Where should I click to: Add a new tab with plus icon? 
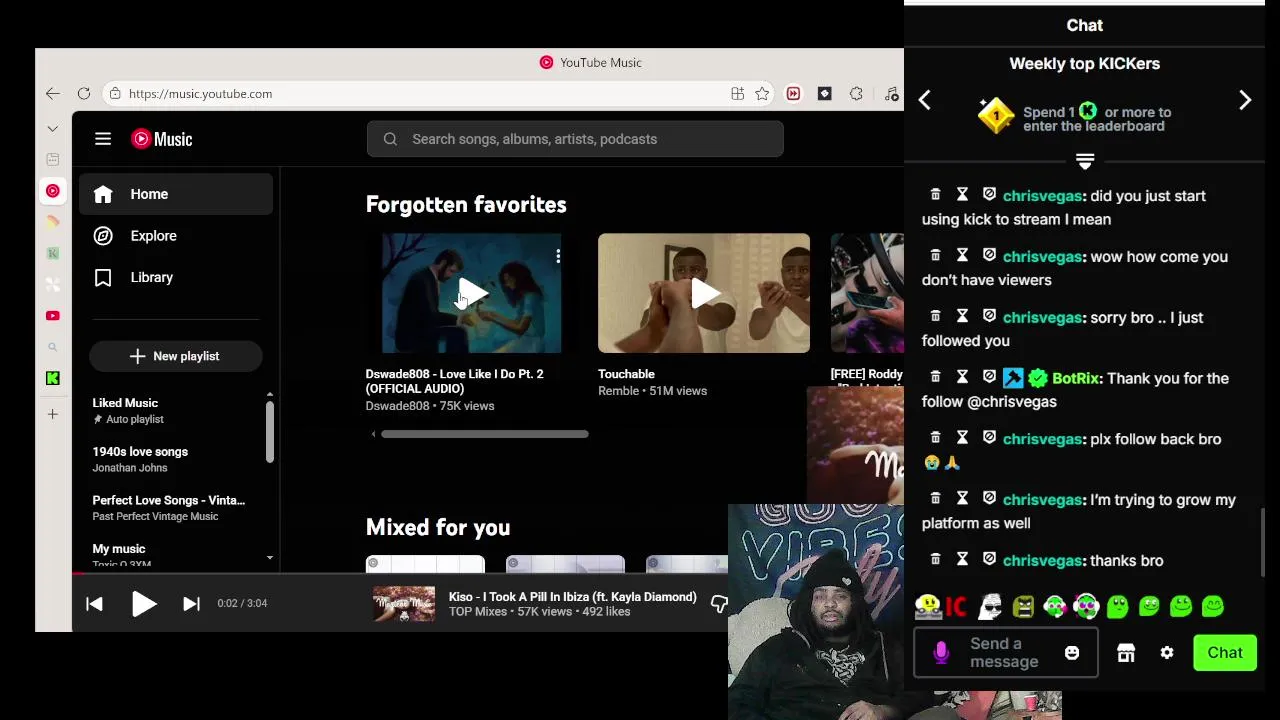tap(53, 413)
